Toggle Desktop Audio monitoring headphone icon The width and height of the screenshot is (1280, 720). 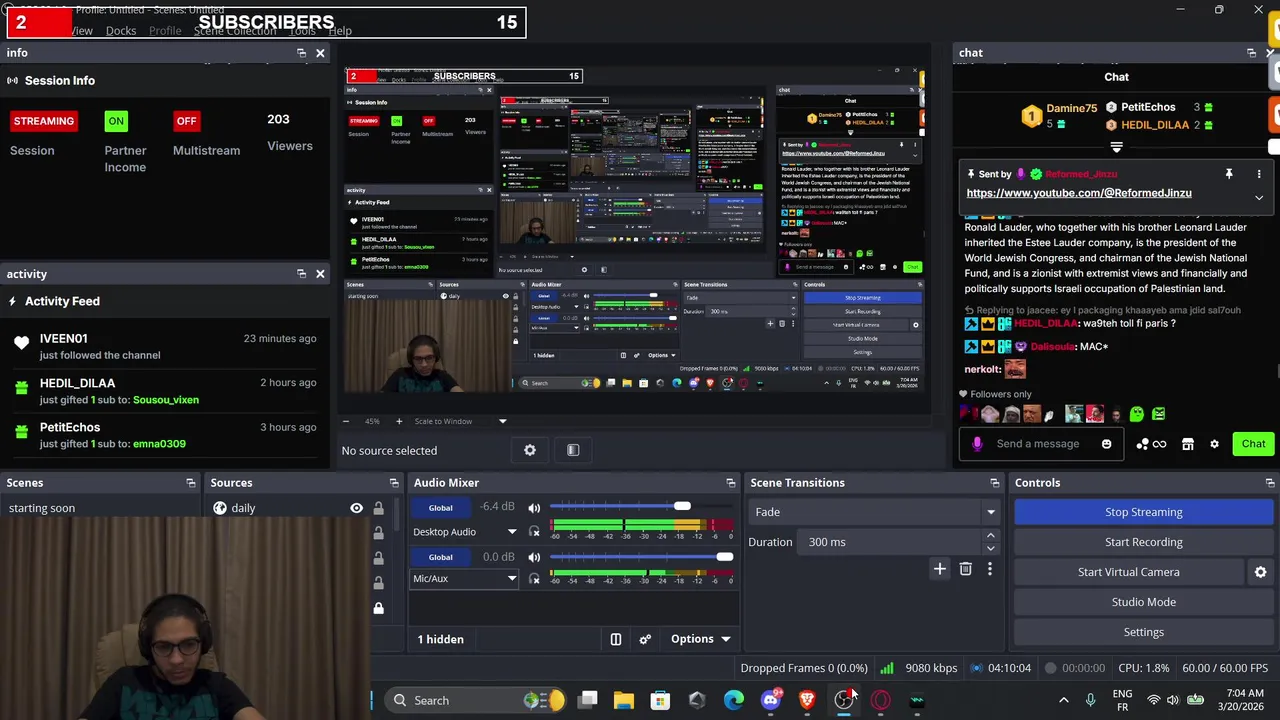[534, 532]
